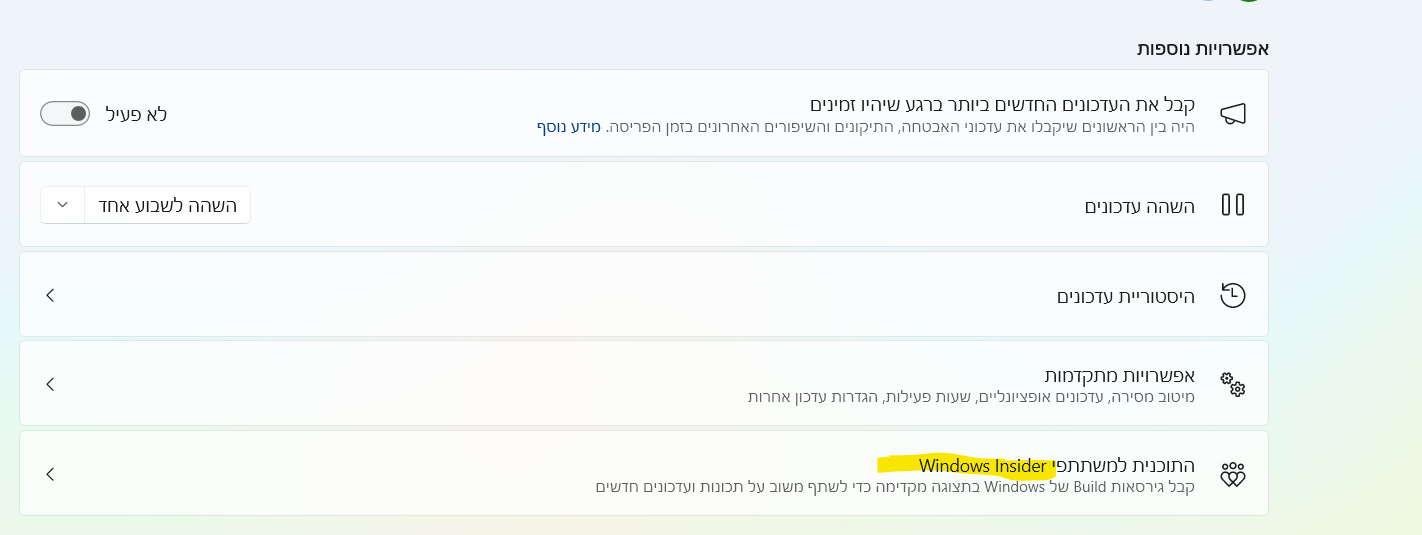Expand the אפשרויות מתקדמות row chevron
Screen dimensions: 1422x535
tap(50, 384)
